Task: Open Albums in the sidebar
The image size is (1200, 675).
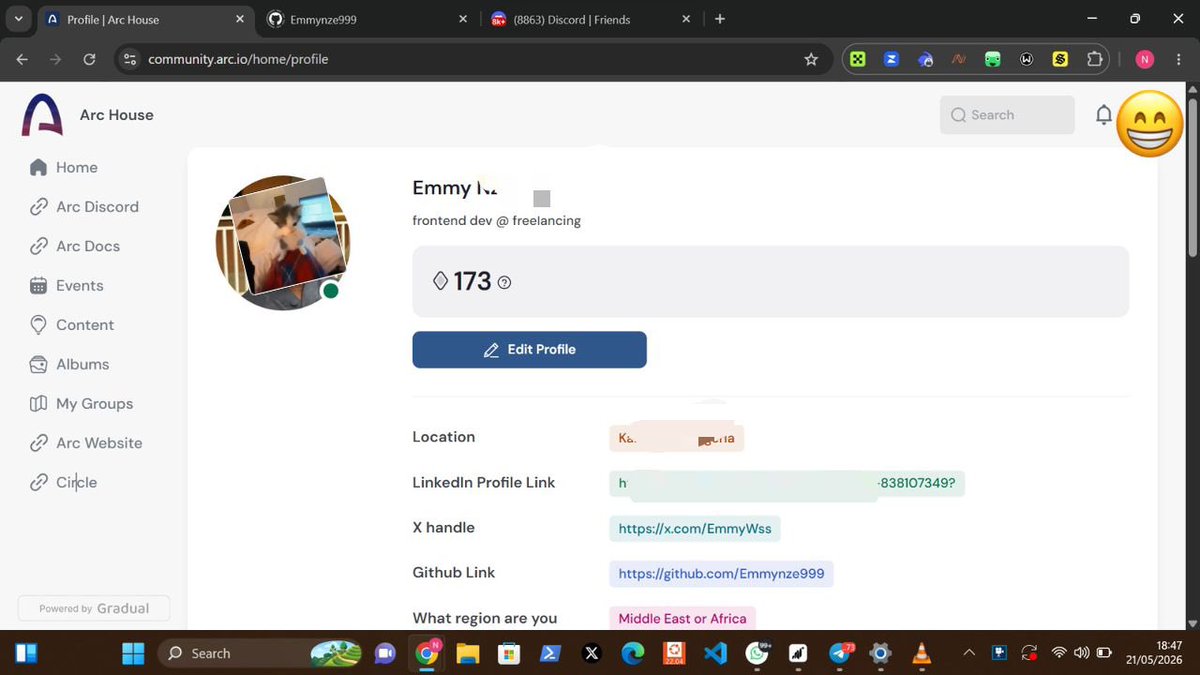Action: click(69, 364)
